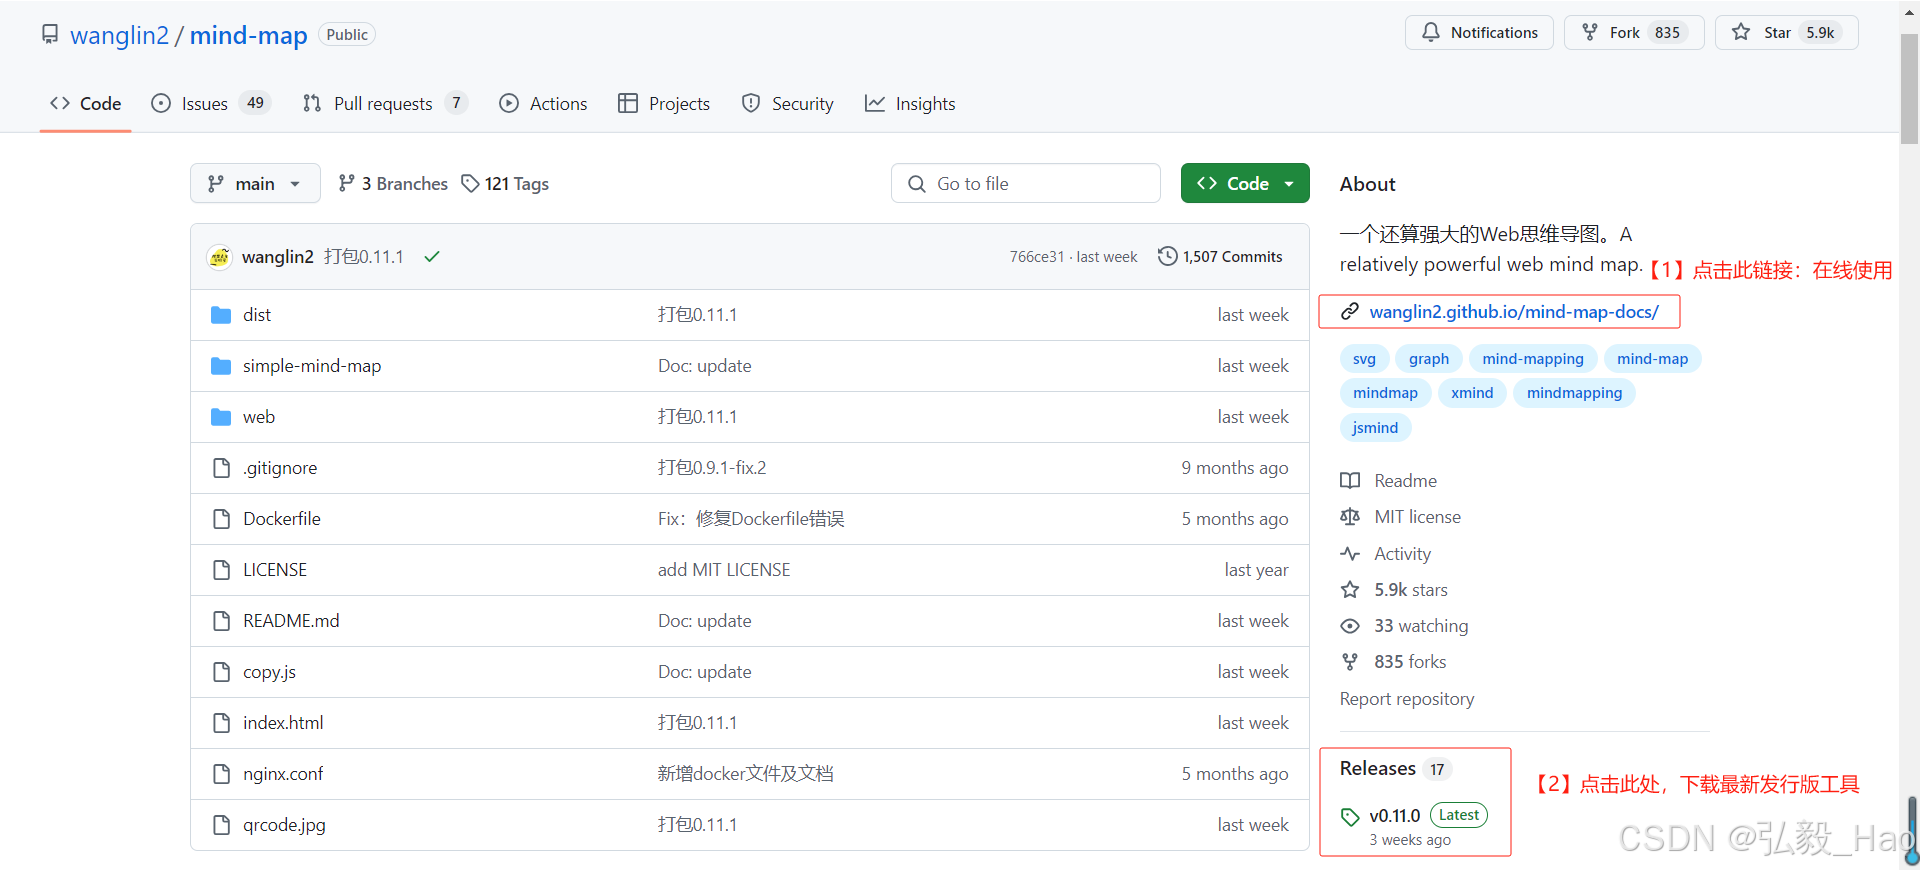
Task: Open the main branch dropdown
Action: pyautogui.click(x=255, y=184)
